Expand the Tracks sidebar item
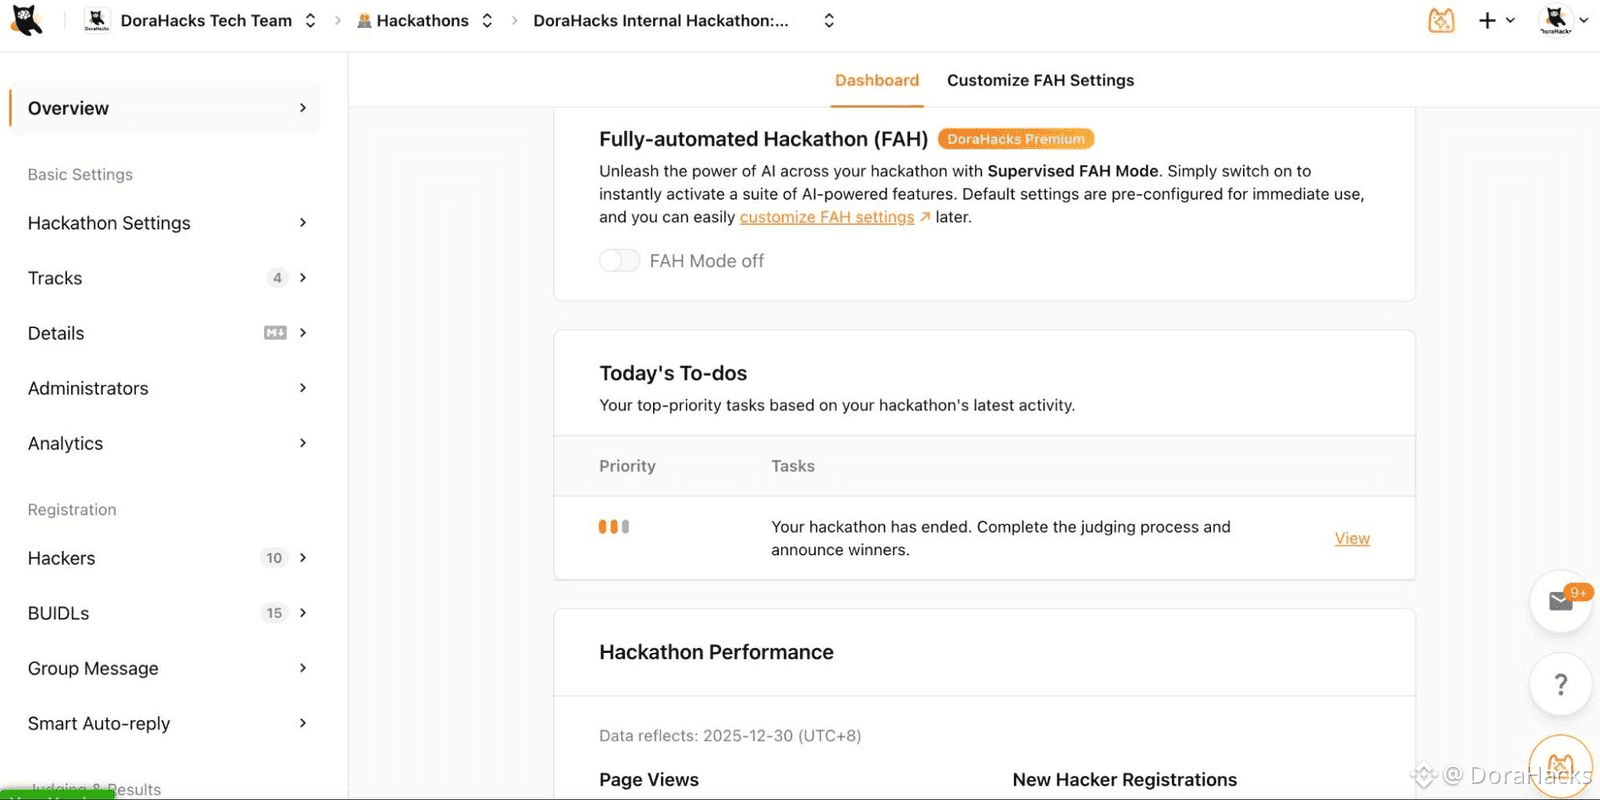Viewport: 1600px width, 800px height. (303, 278)
